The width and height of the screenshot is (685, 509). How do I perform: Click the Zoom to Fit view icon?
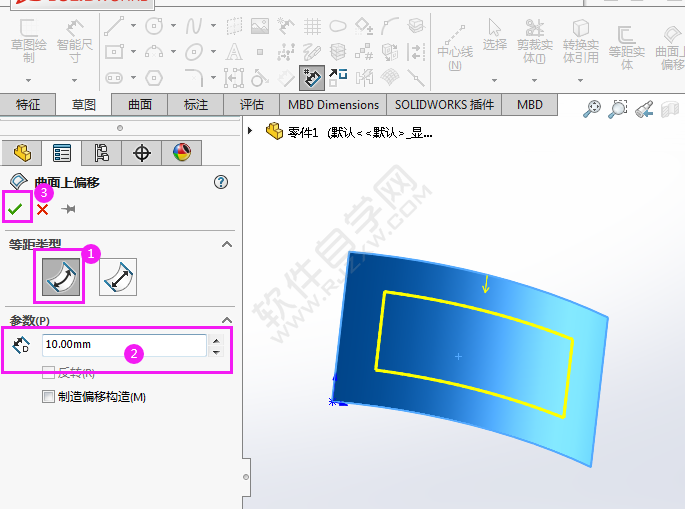(x=592, y=109)
